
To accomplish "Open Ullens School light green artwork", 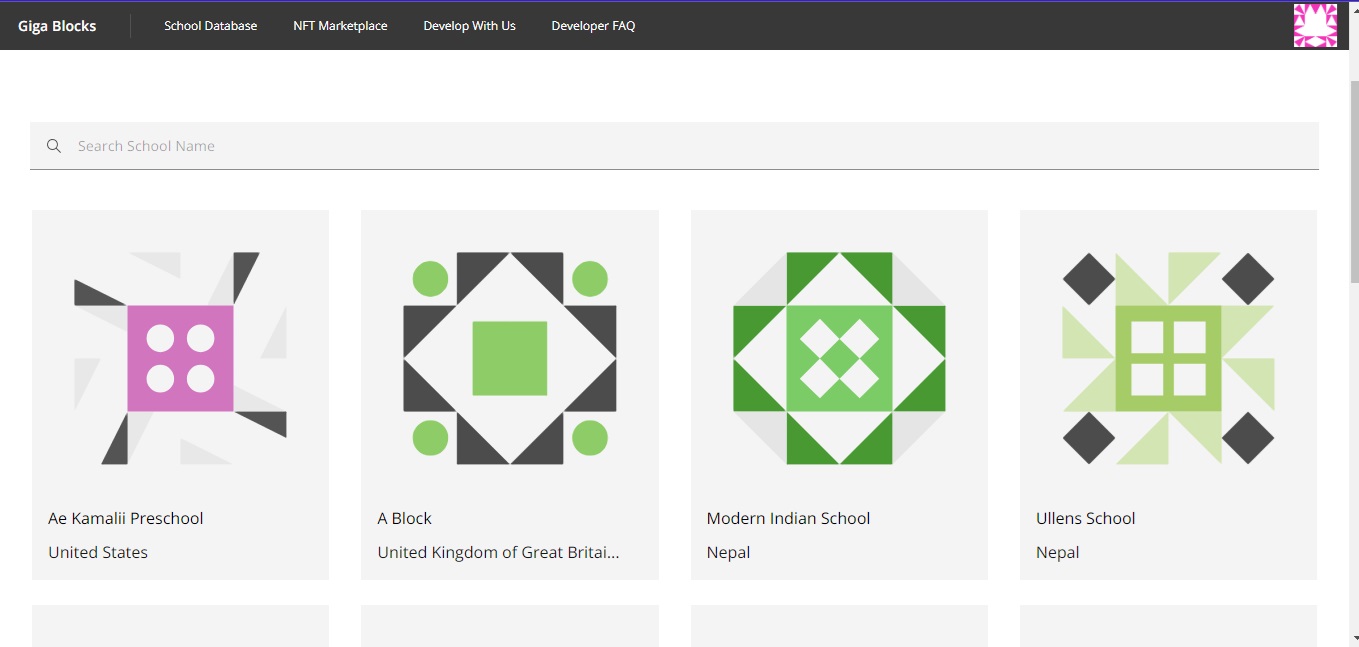I will click(1168, 358).
